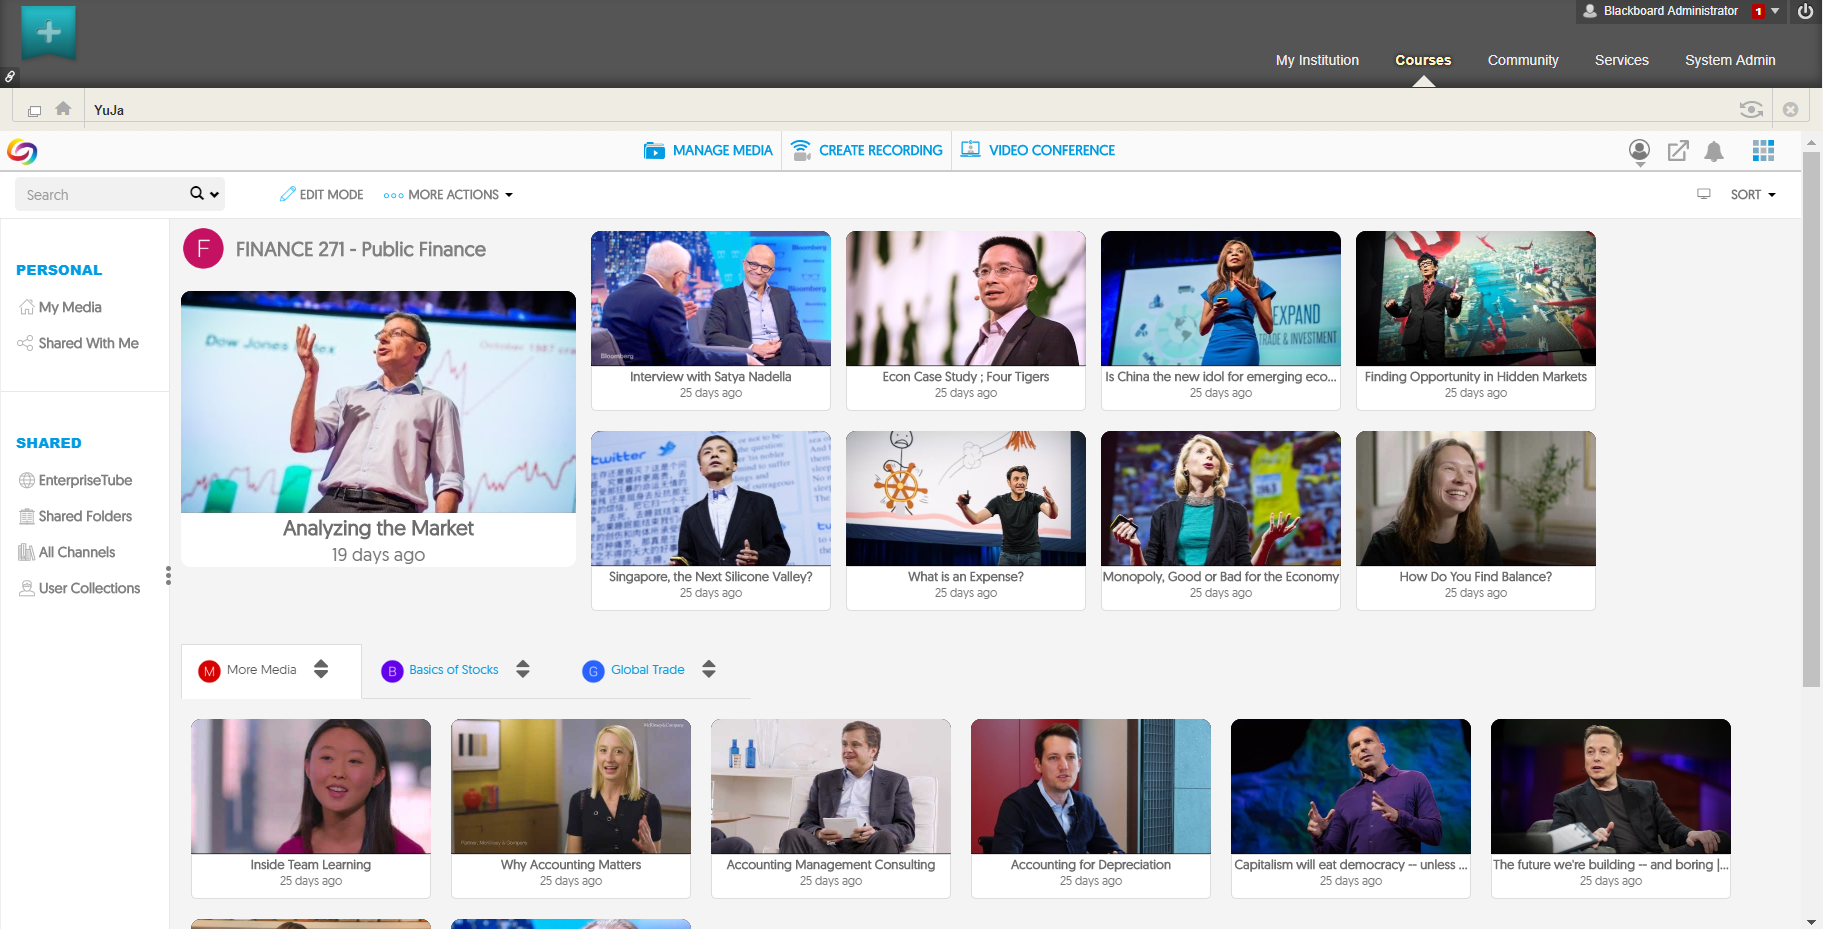Viewport: 1823px width, 929px height.
Task: Click the YuJa logo icon
Action: point(22,151)
